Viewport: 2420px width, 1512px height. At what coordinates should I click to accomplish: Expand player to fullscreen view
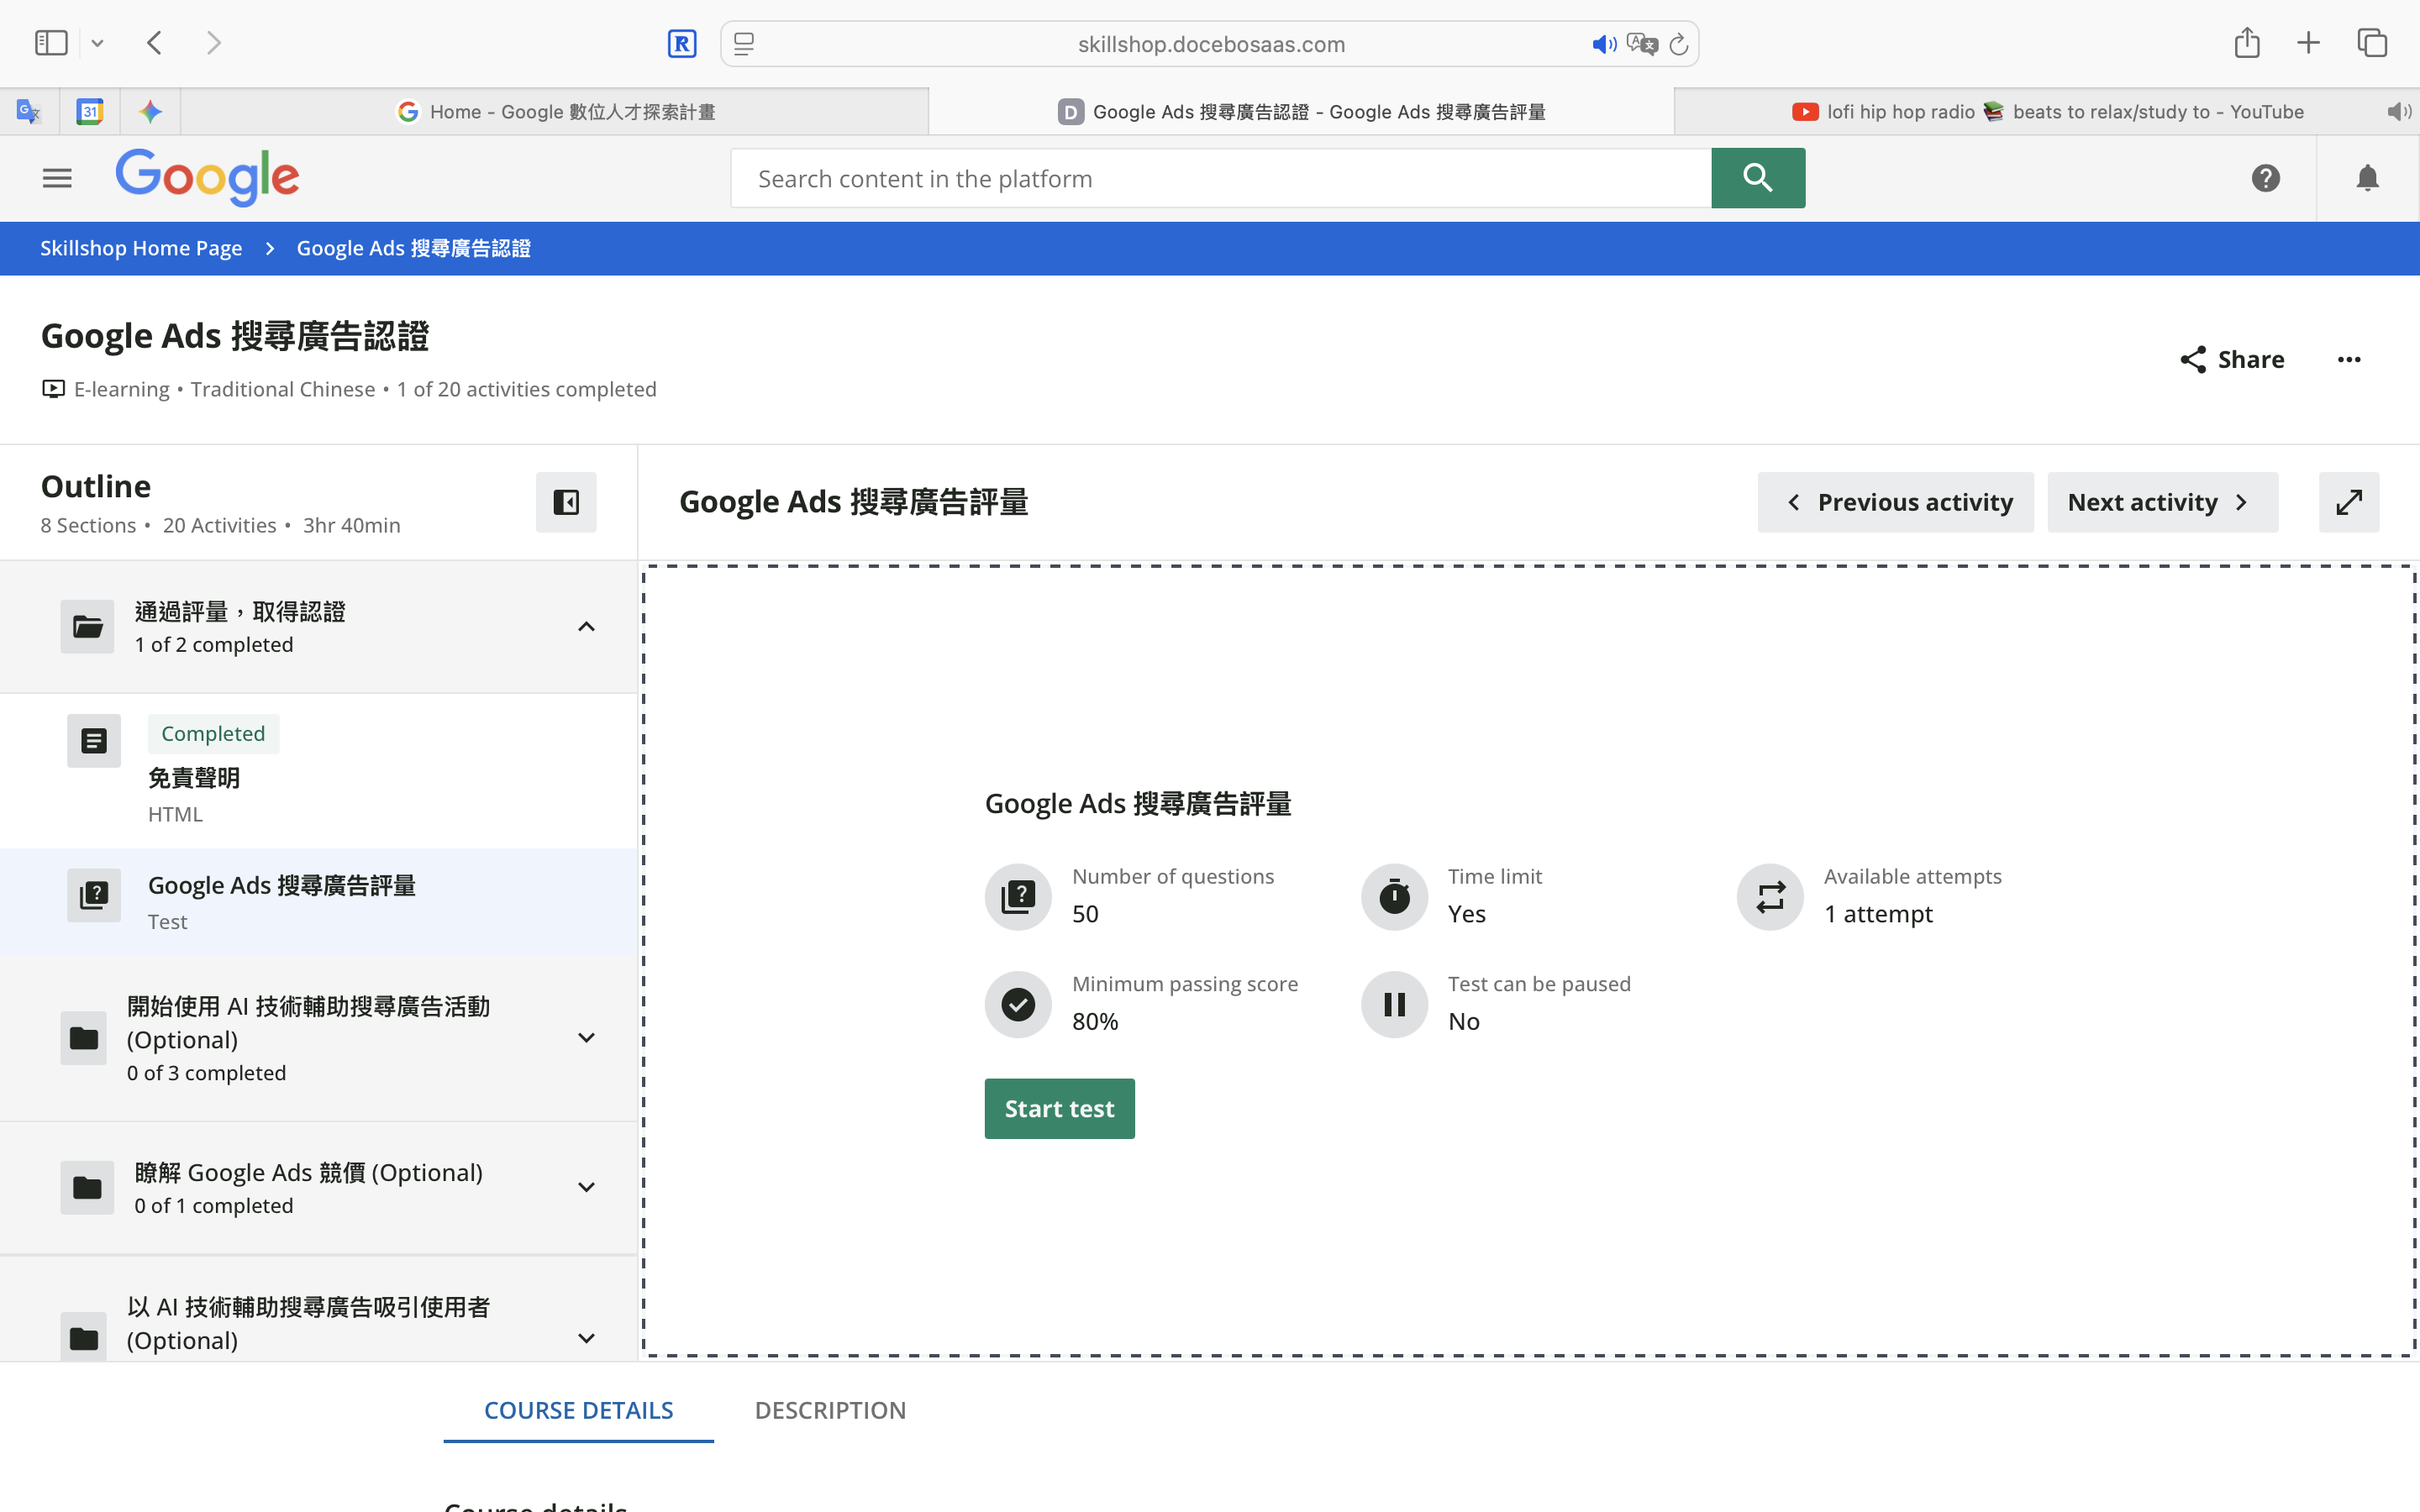tap(2348, 502)
